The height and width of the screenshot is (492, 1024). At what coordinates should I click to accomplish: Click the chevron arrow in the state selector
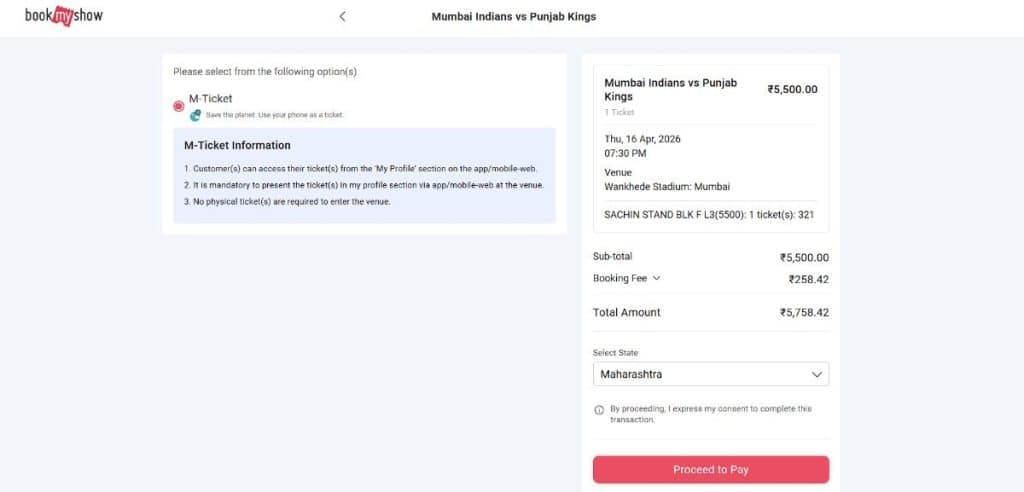[x=817, y=375]
